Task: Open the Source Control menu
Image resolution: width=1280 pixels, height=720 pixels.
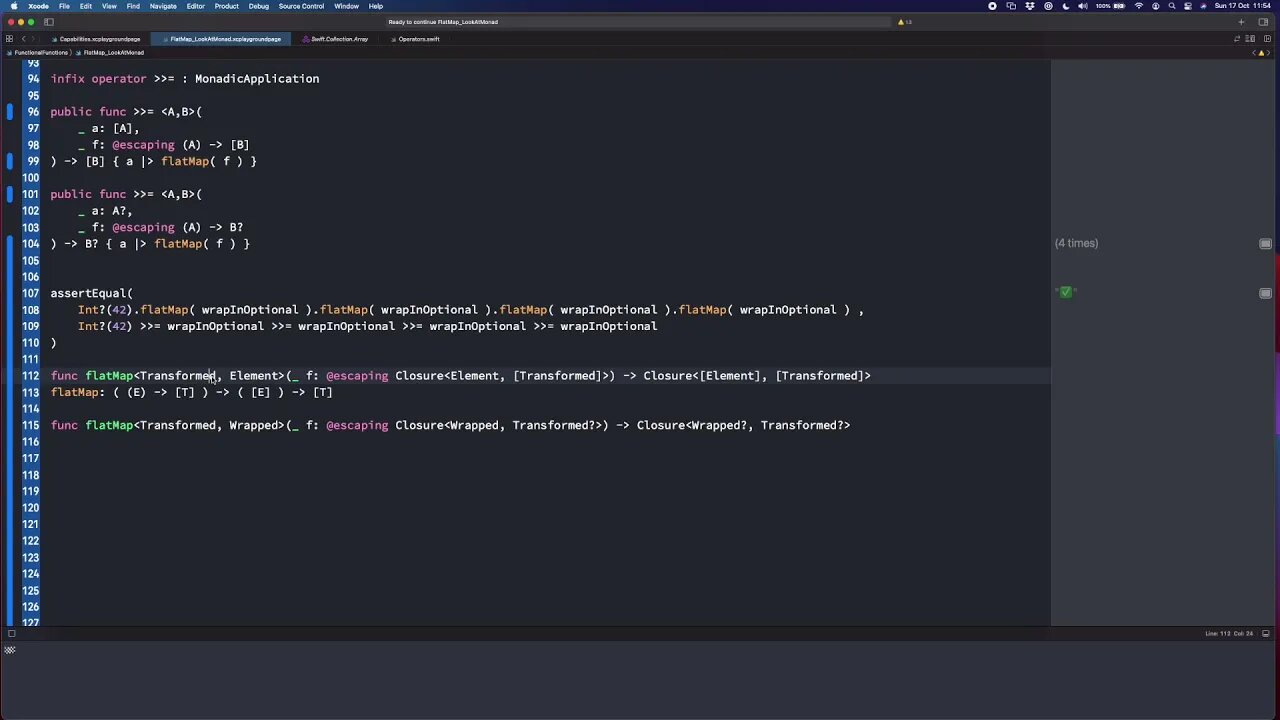Action: click(301, 6)
